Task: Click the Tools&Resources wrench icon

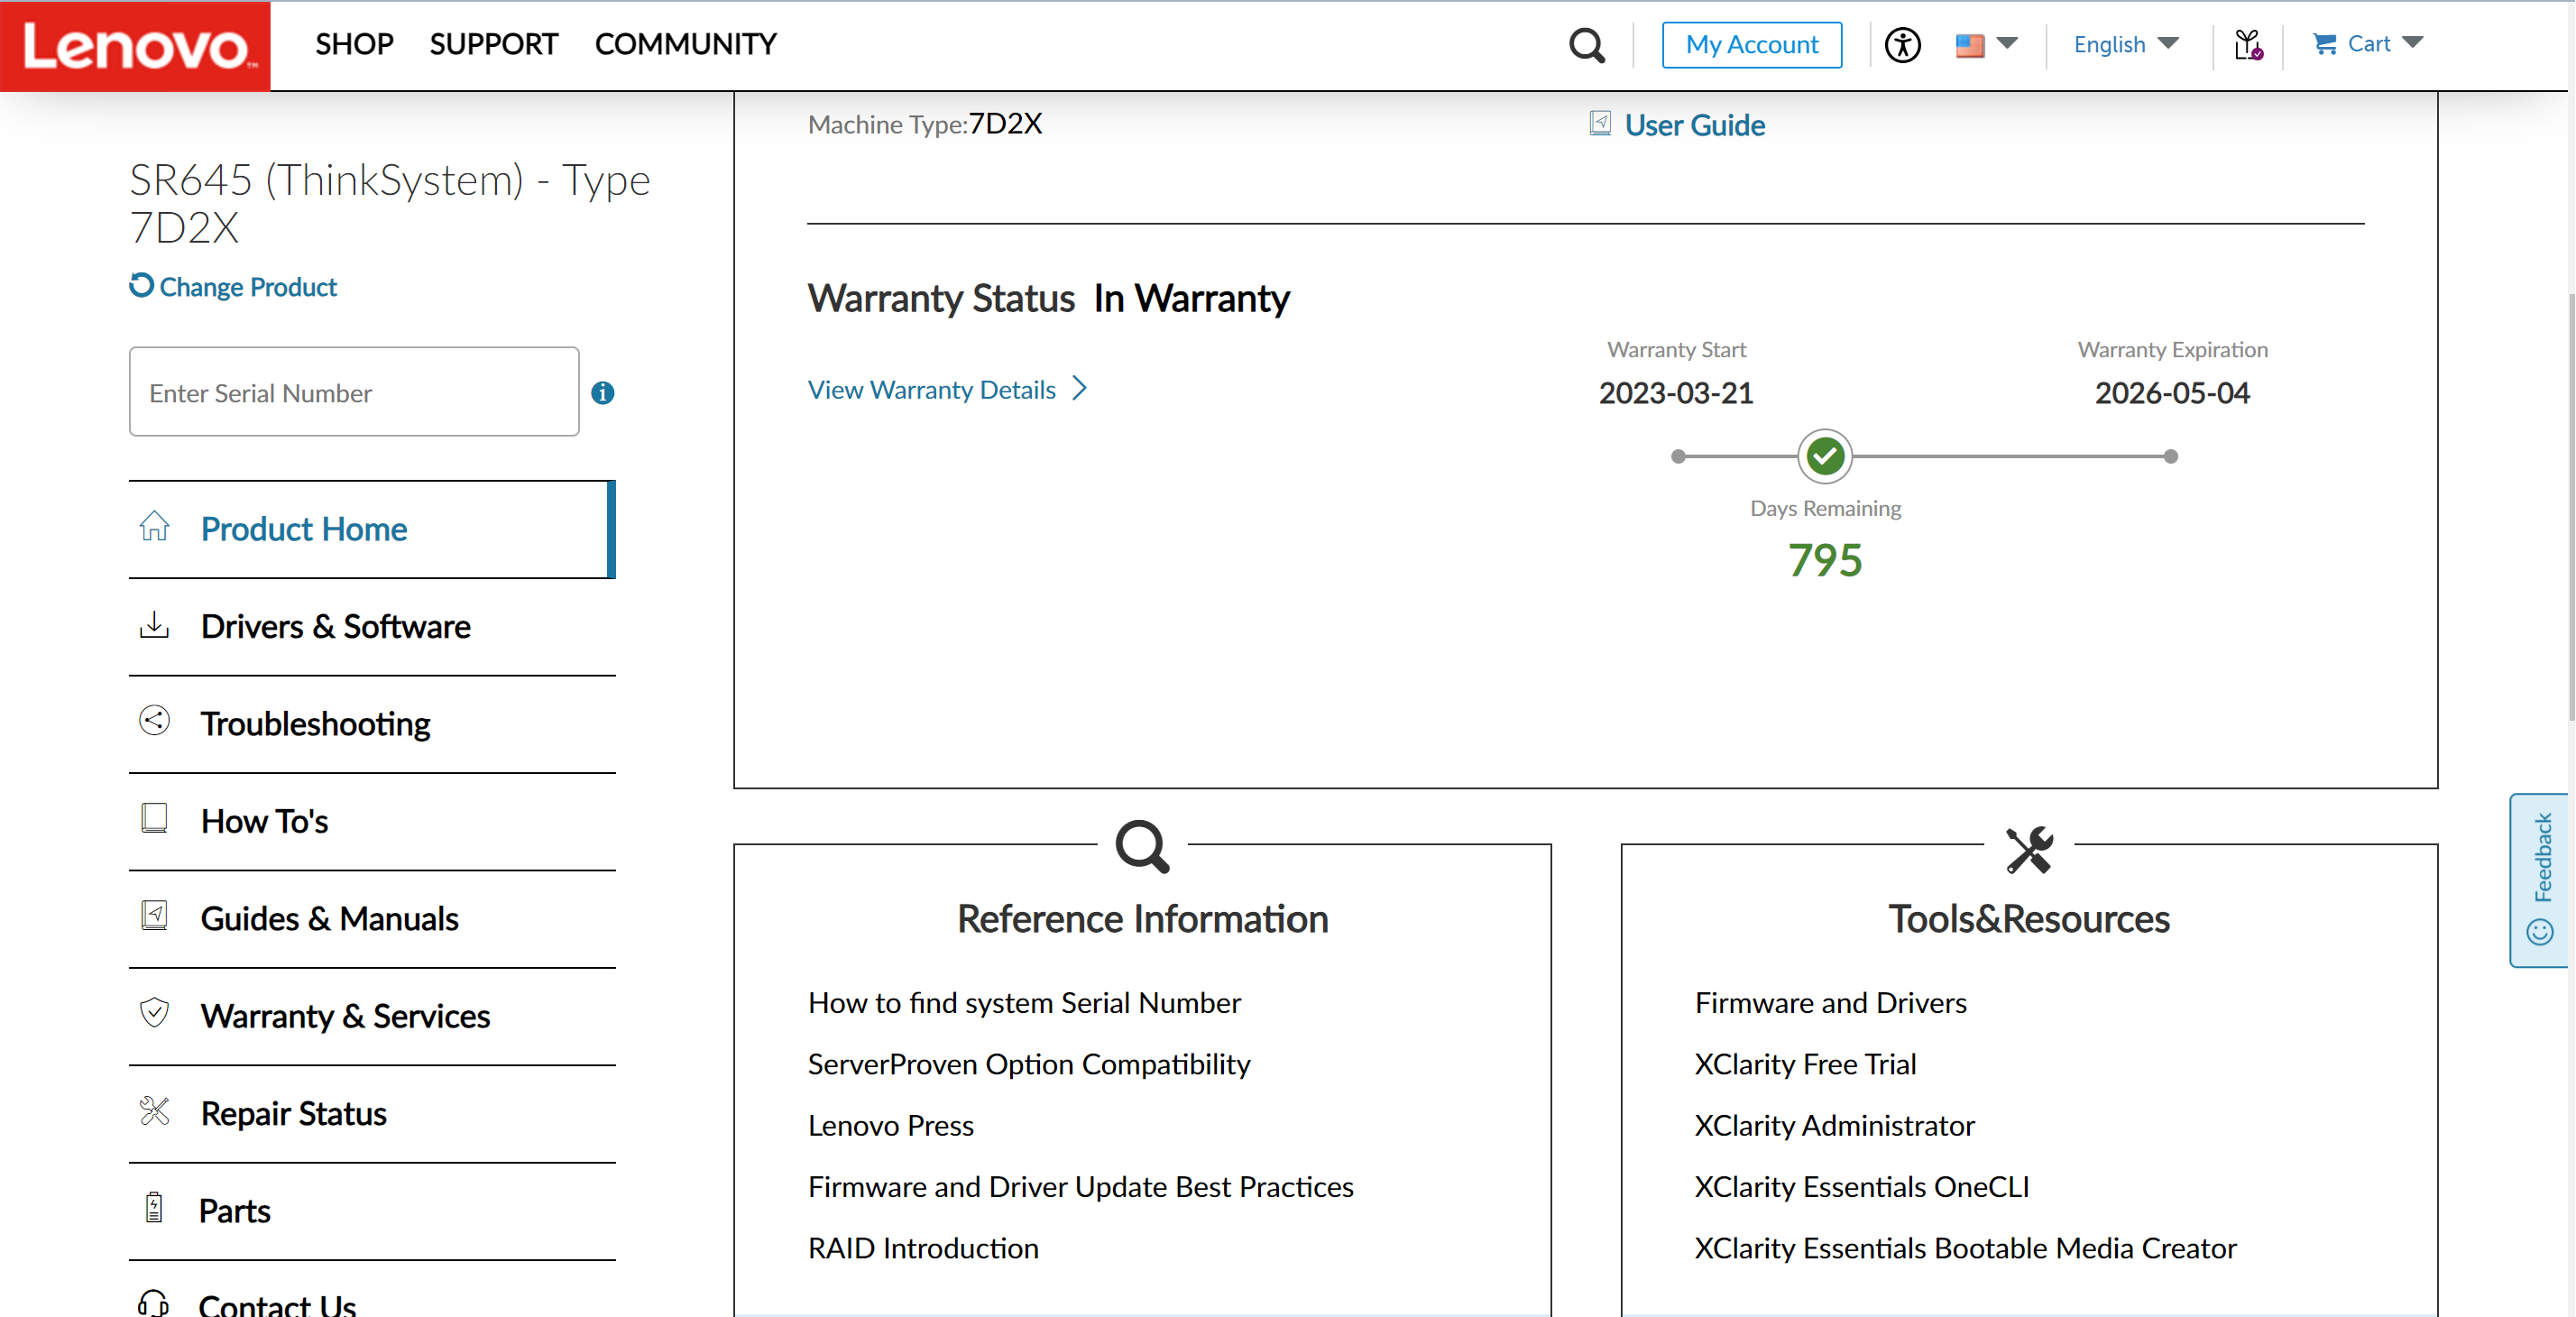Action: (2029, 849)
